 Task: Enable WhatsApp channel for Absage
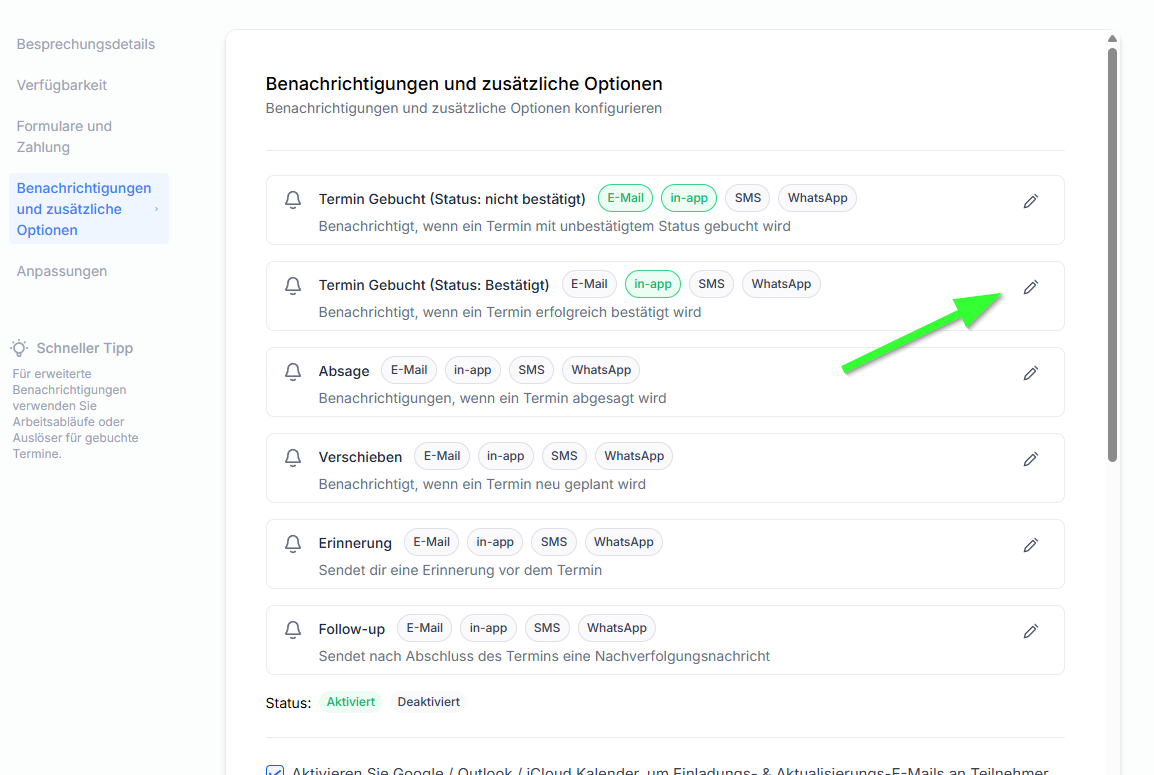(x=601, y=370)
